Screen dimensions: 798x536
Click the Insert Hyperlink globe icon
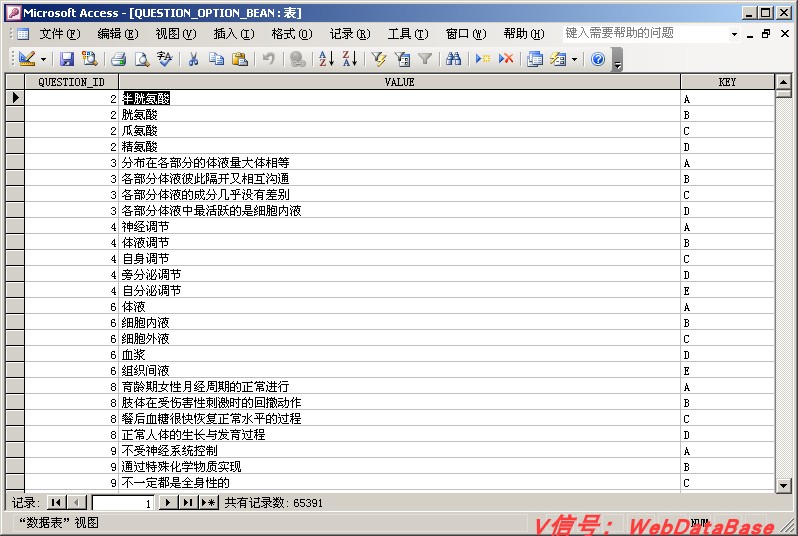(297, 59)
